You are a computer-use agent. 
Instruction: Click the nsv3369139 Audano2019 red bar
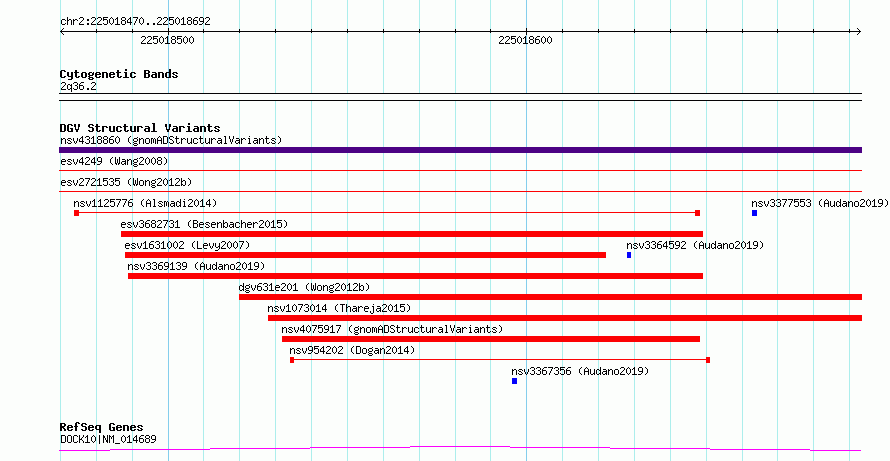(x=415, y=276)
